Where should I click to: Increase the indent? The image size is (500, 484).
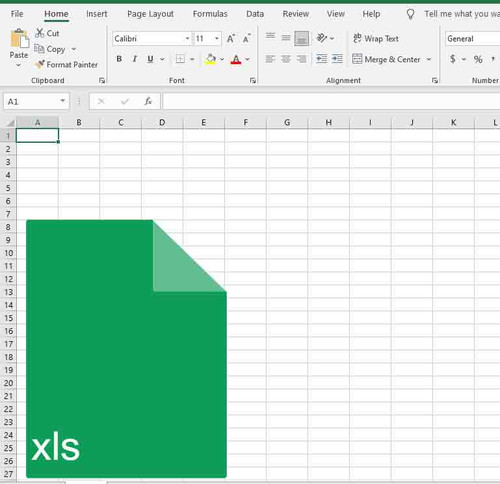pos(337,59)
